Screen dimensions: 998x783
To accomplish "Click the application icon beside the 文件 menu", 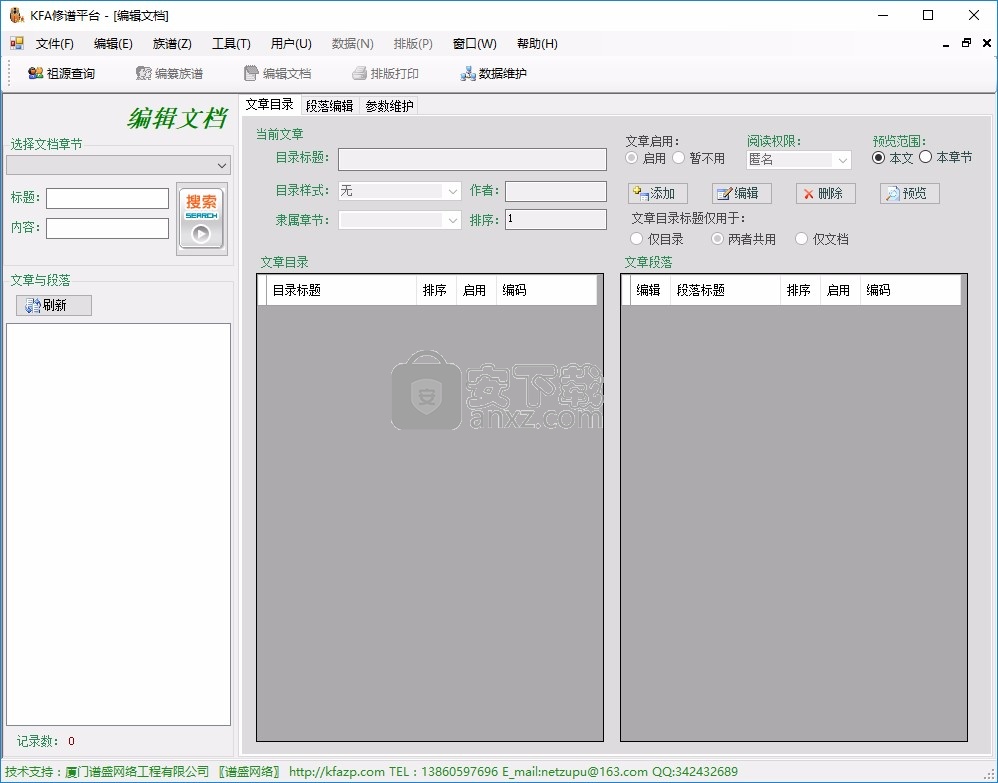I will click(x=17, y=43).
